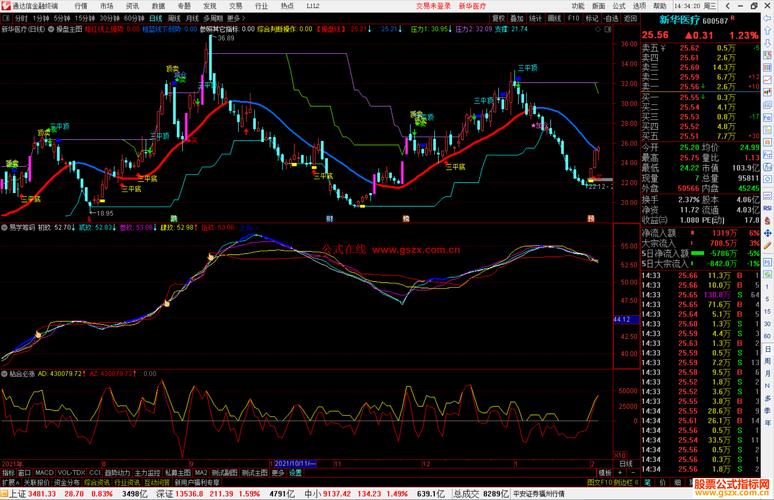Click the panel layout icon beside 分时
This screenshot has width=774, height=500.
point(6,18)
